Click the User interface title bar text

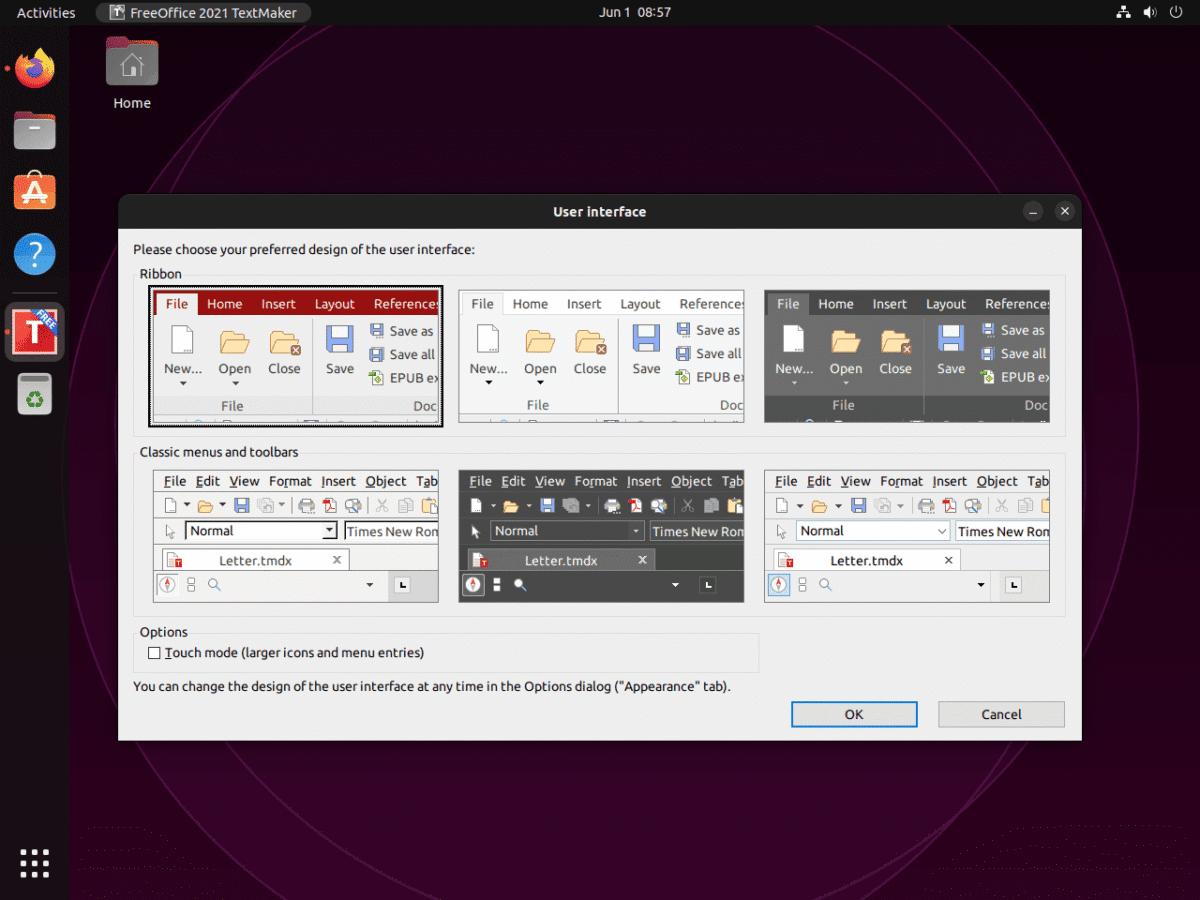(x=600, y=212)
